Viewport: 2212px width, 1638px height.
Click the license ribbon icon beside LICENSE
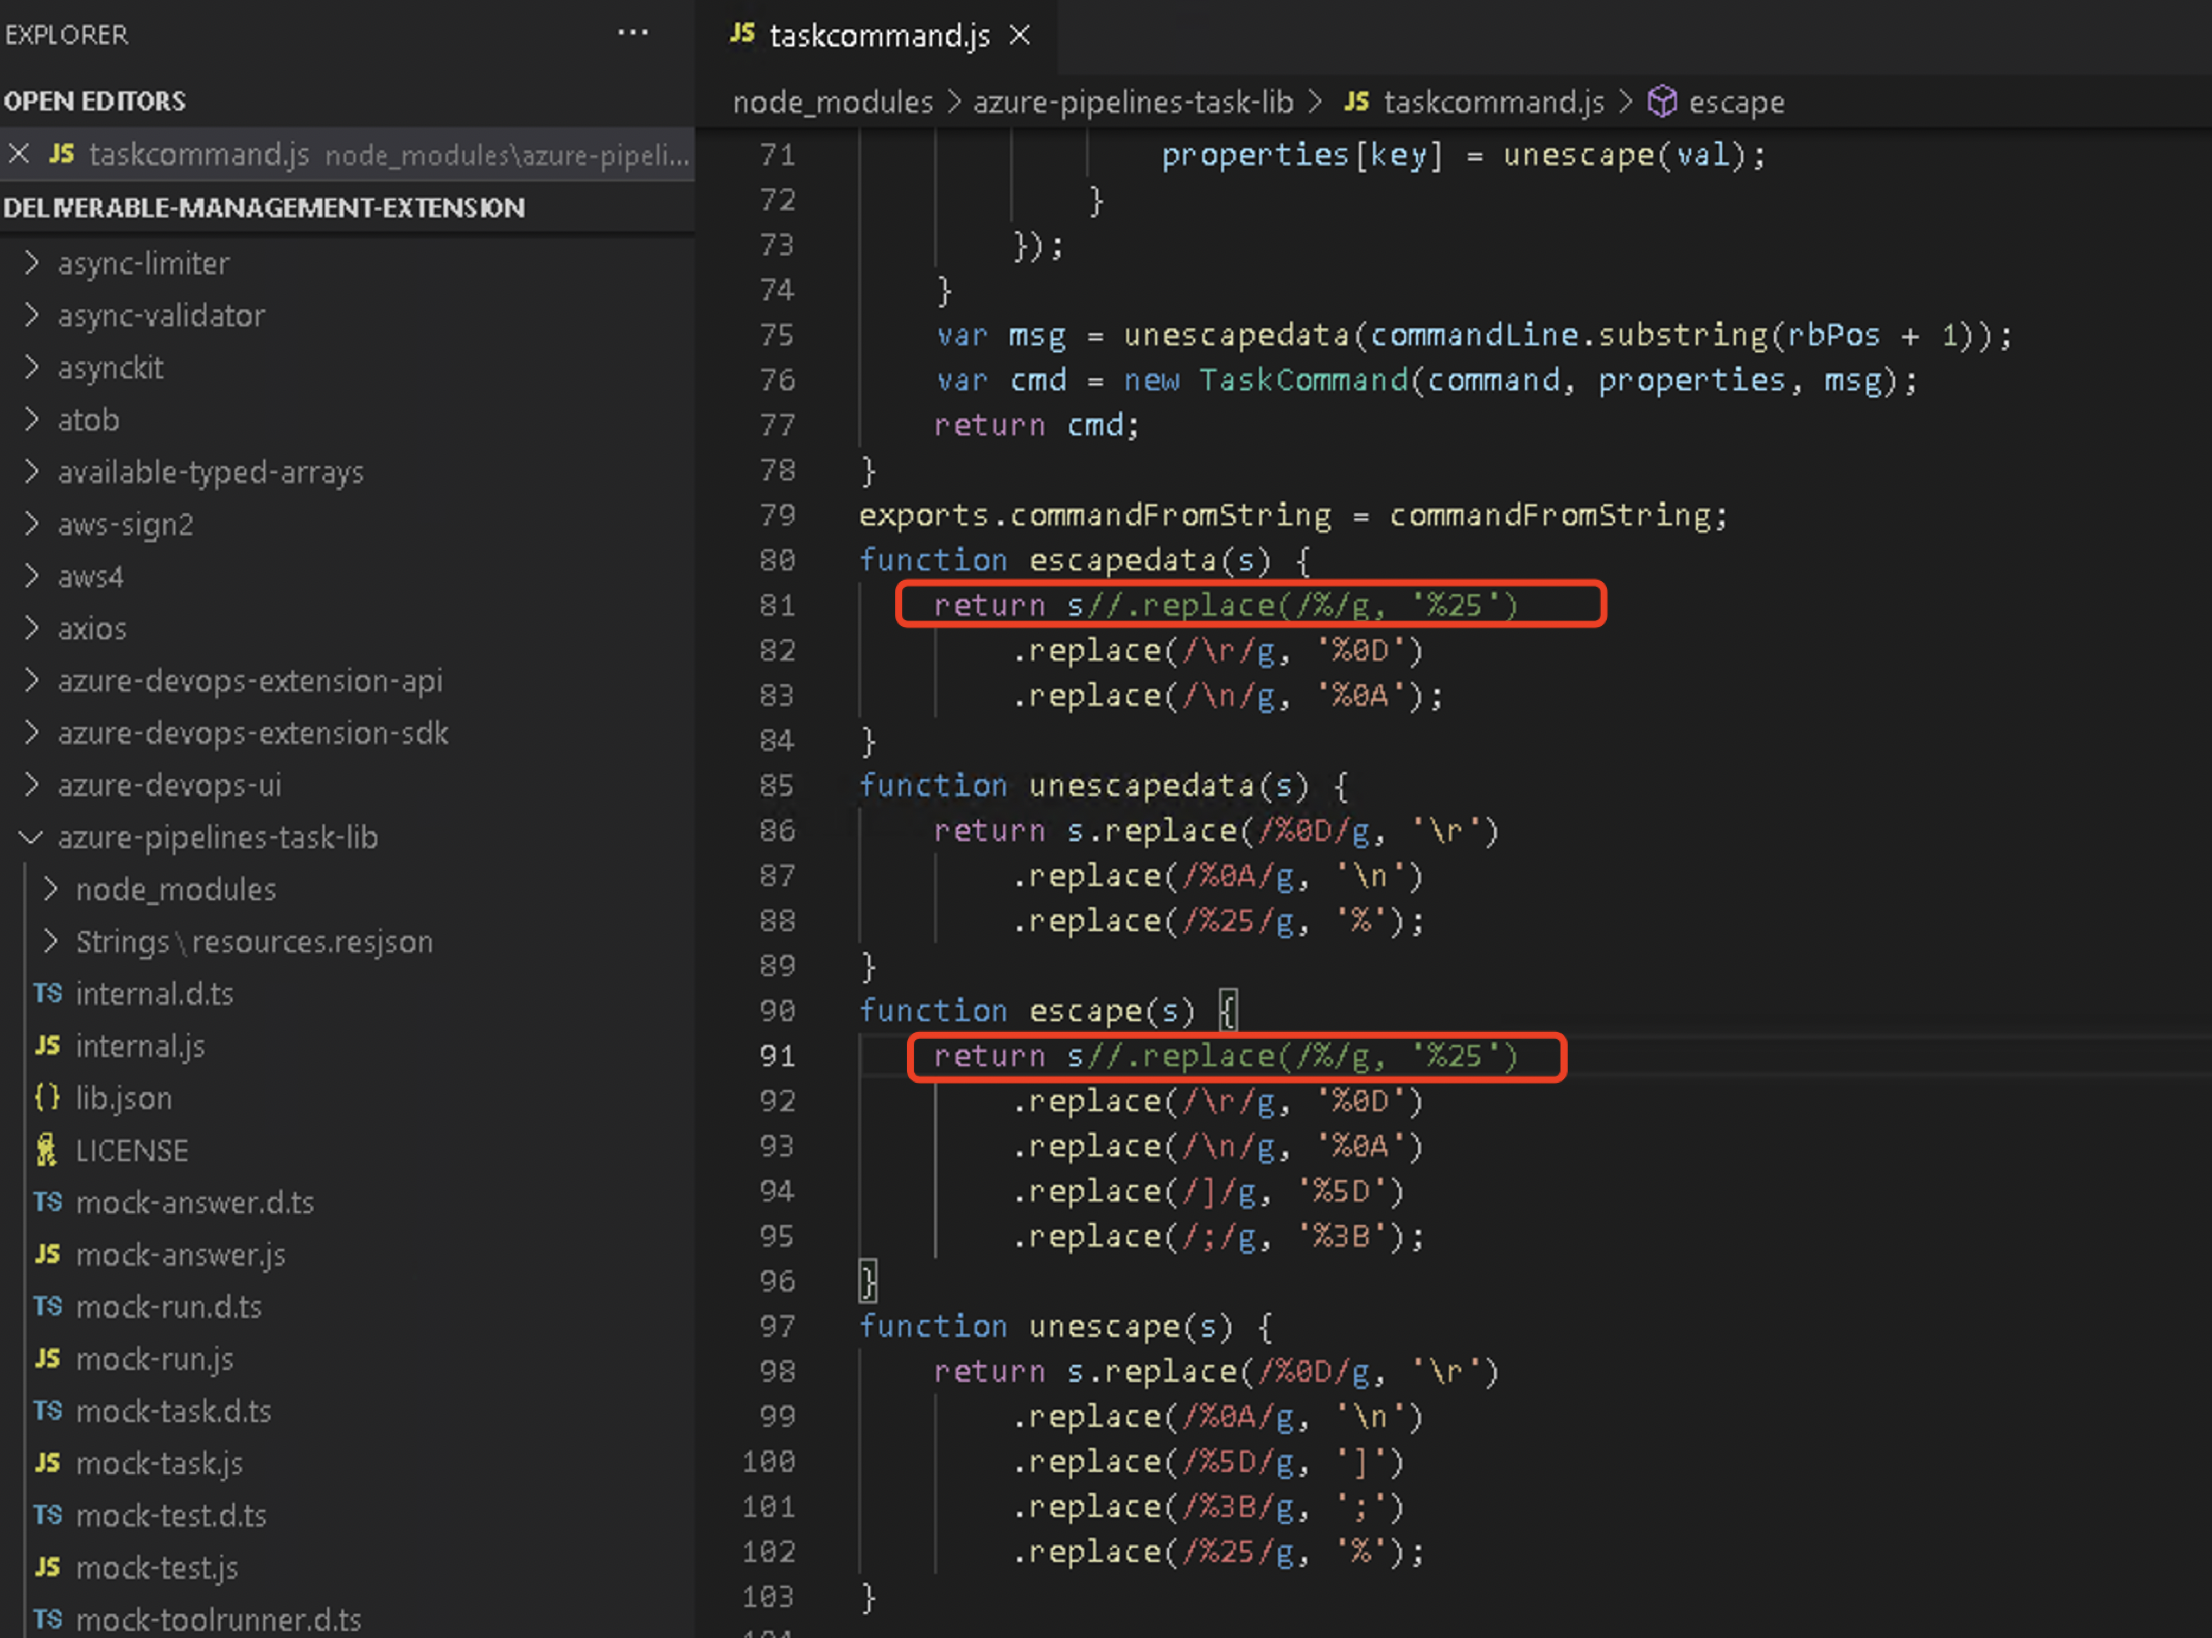(47, 1151)
